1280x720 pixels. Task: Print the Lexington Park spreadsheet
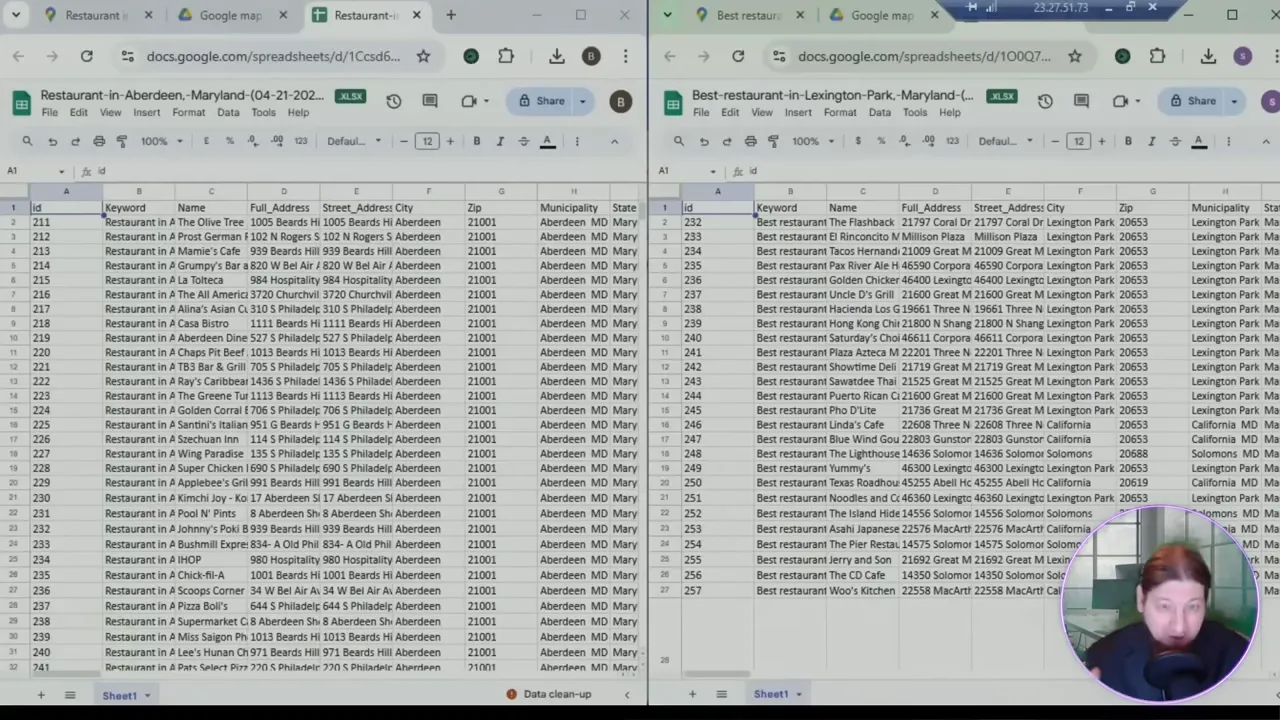750,141
